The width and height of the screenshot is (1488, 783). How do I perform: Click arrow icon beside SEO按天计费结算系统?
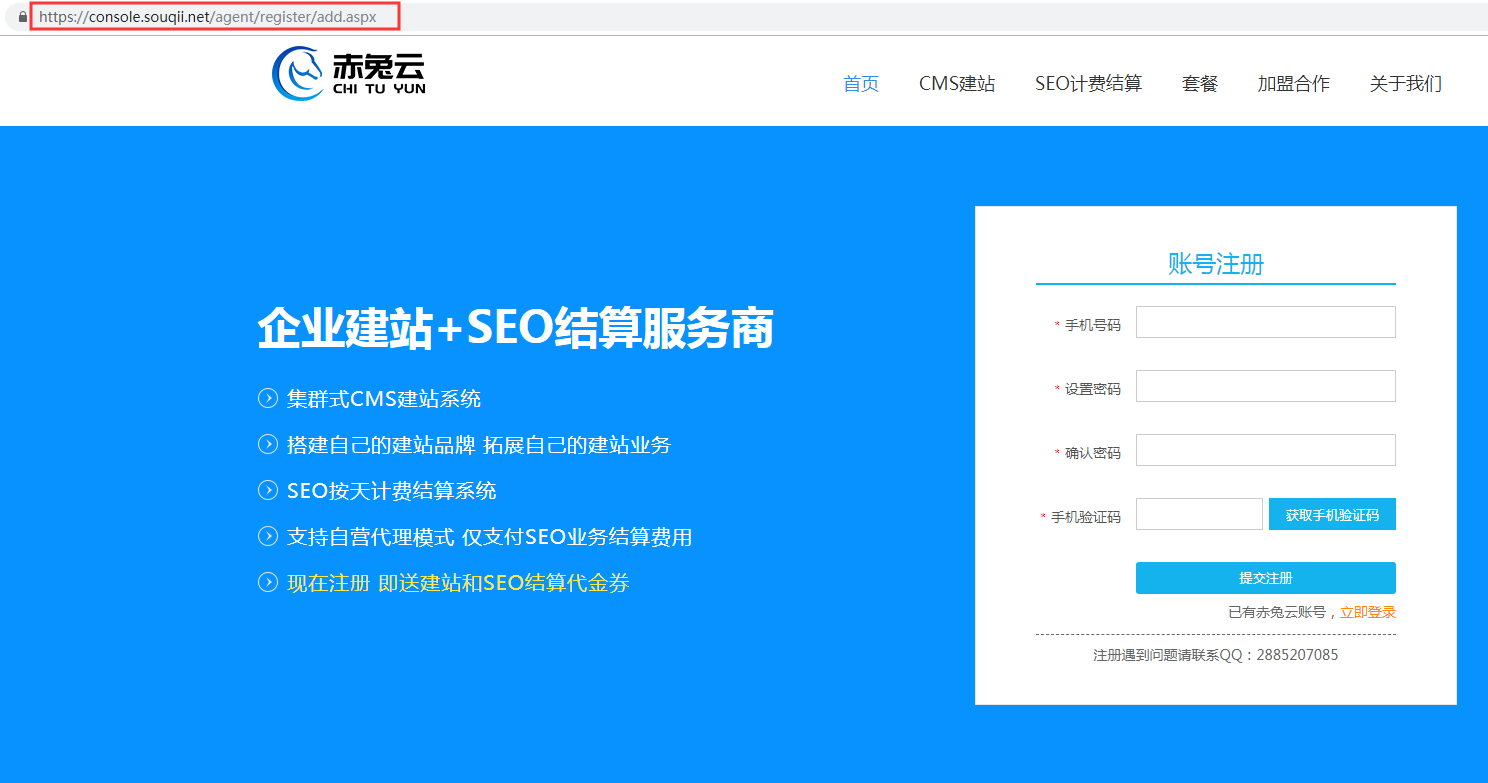tap(268, 490)
